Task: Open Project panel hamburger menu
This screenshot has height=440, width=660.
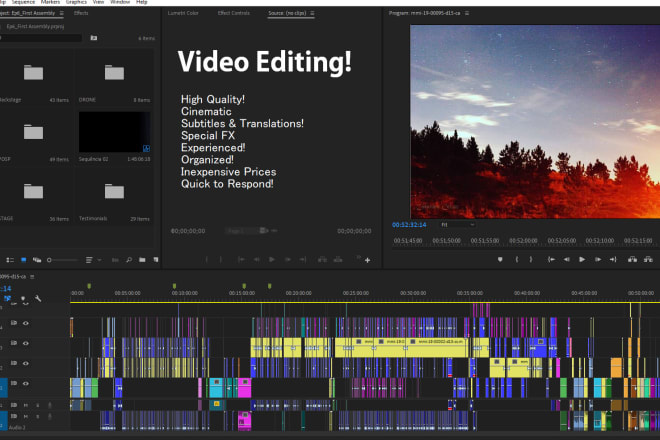Action: coord(61,13)
